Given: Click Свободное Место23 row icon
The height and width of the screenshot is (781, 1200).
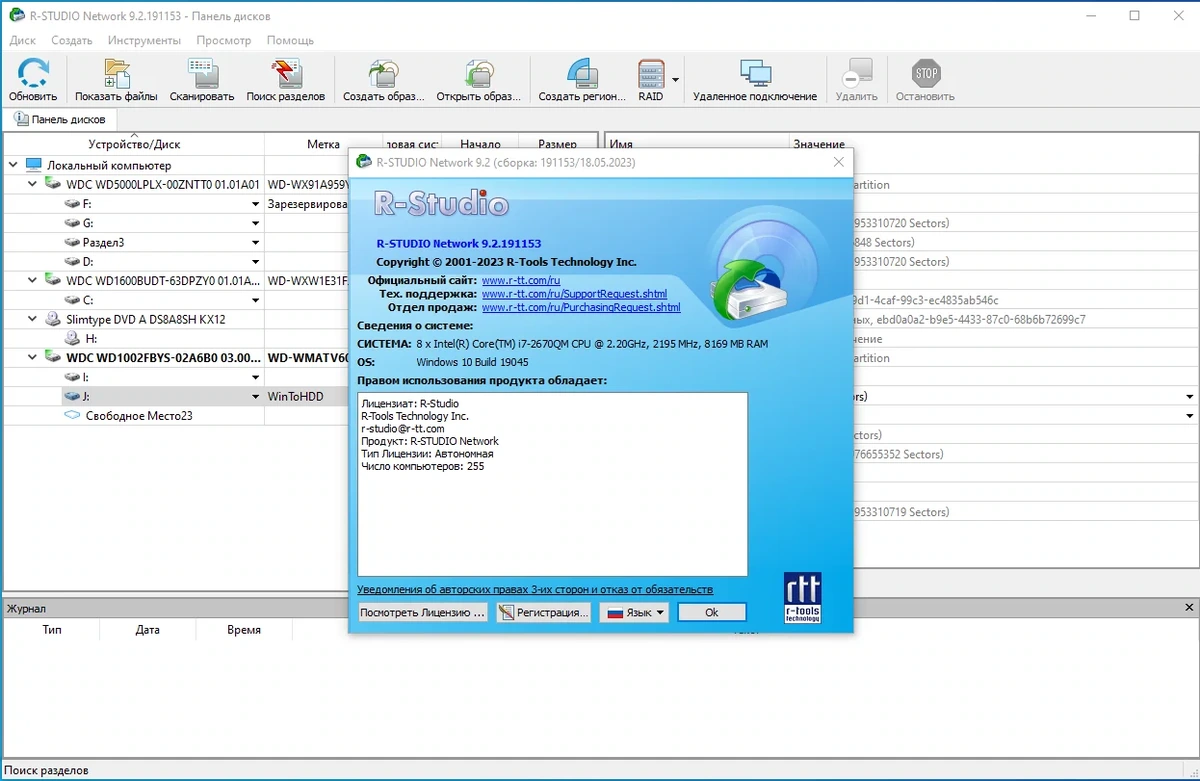Looking at the screenshot, I should pos(73,415).
